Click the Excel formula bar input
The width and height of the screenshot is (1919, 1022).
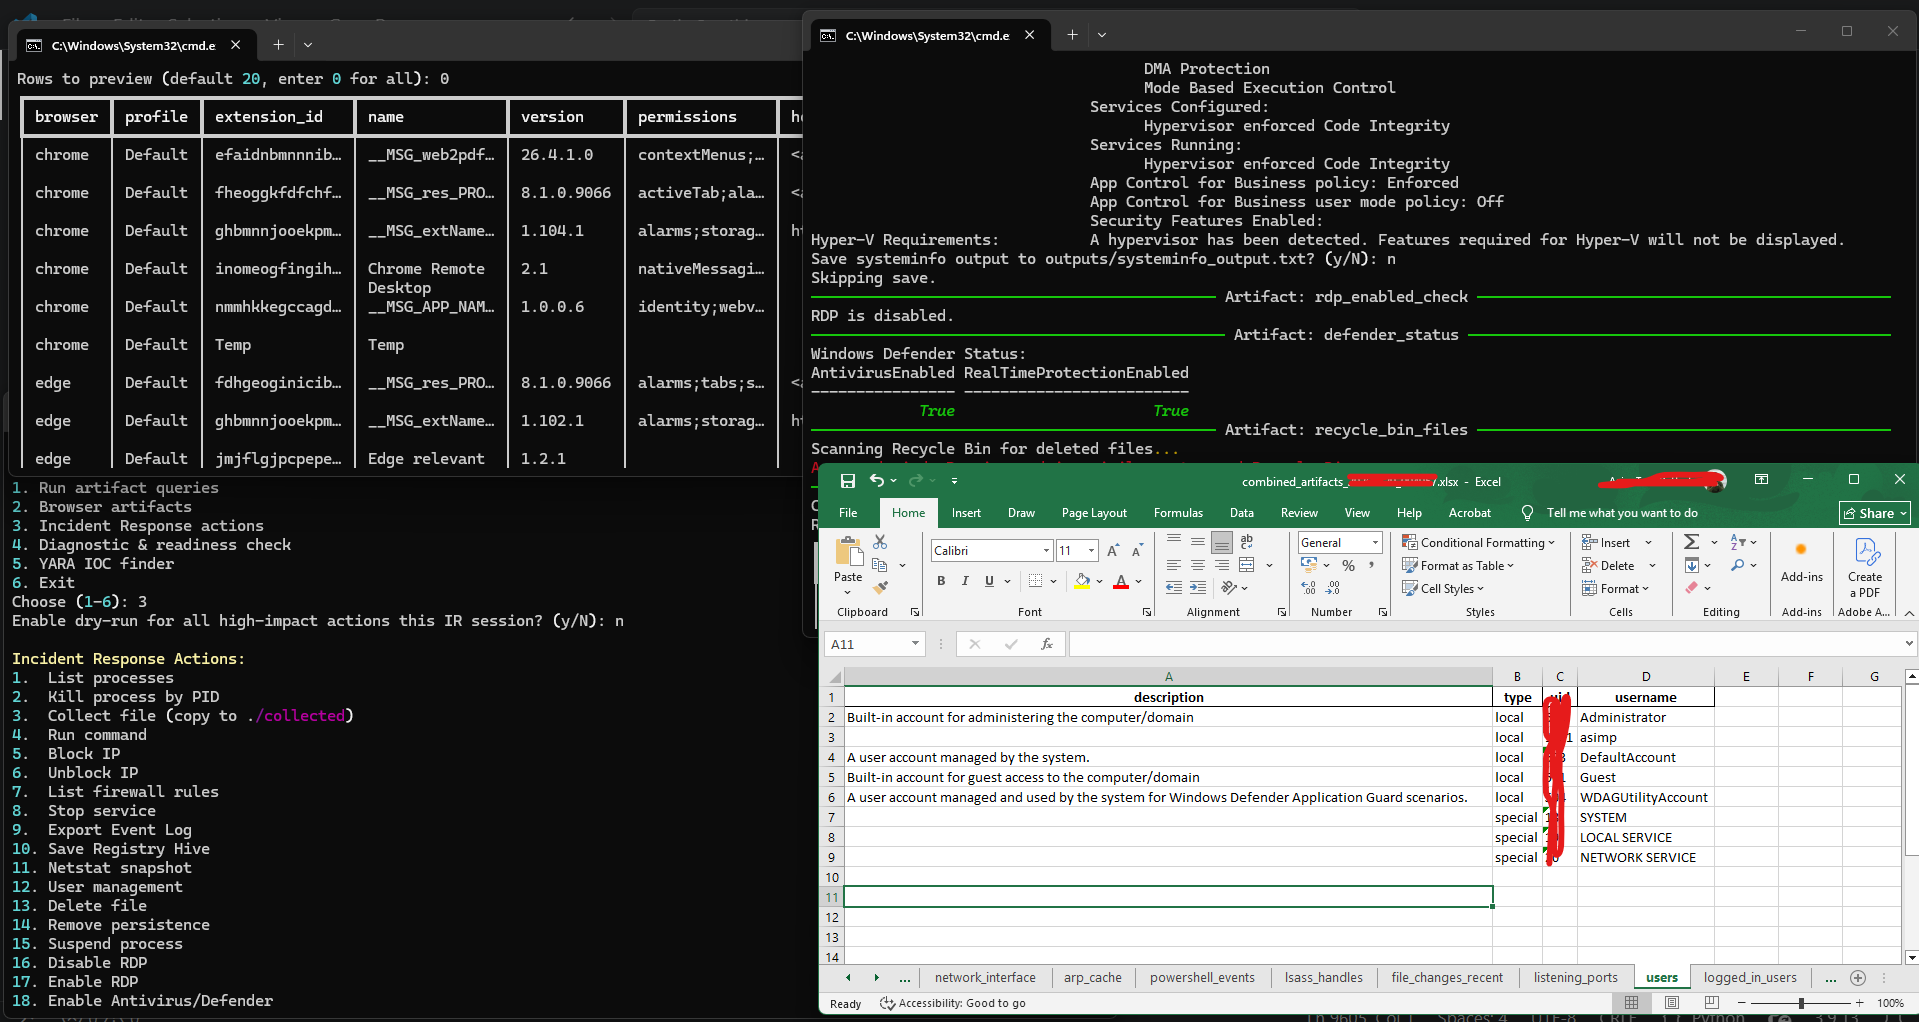click(x=1485, y=644)
